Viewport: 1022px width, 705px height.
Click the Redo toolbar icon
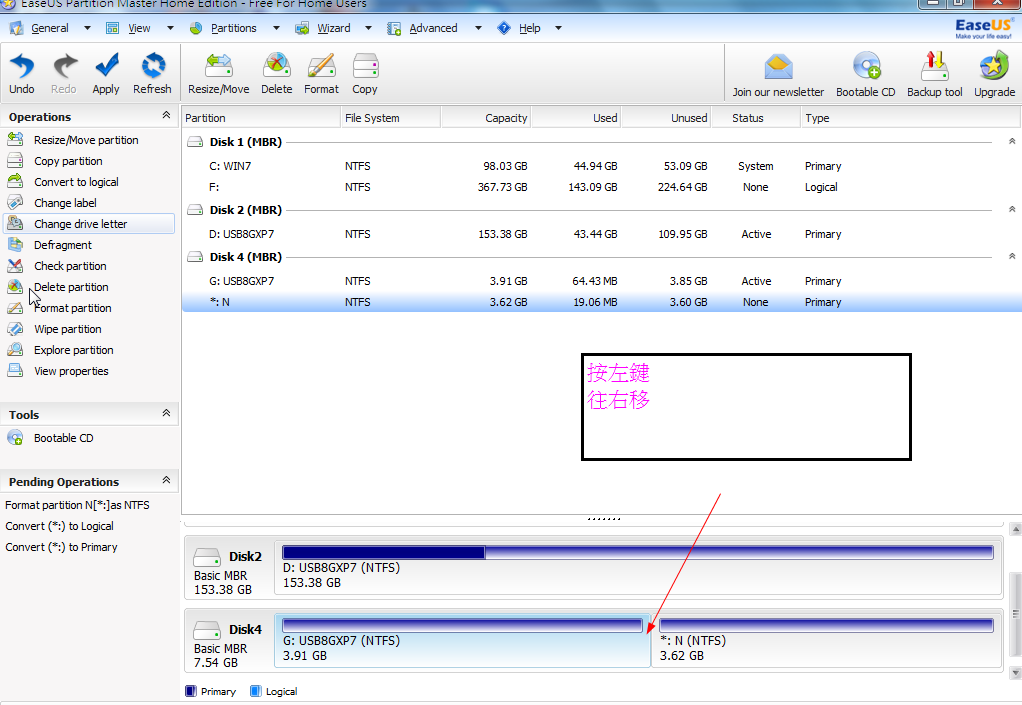[x=64, y=73]
